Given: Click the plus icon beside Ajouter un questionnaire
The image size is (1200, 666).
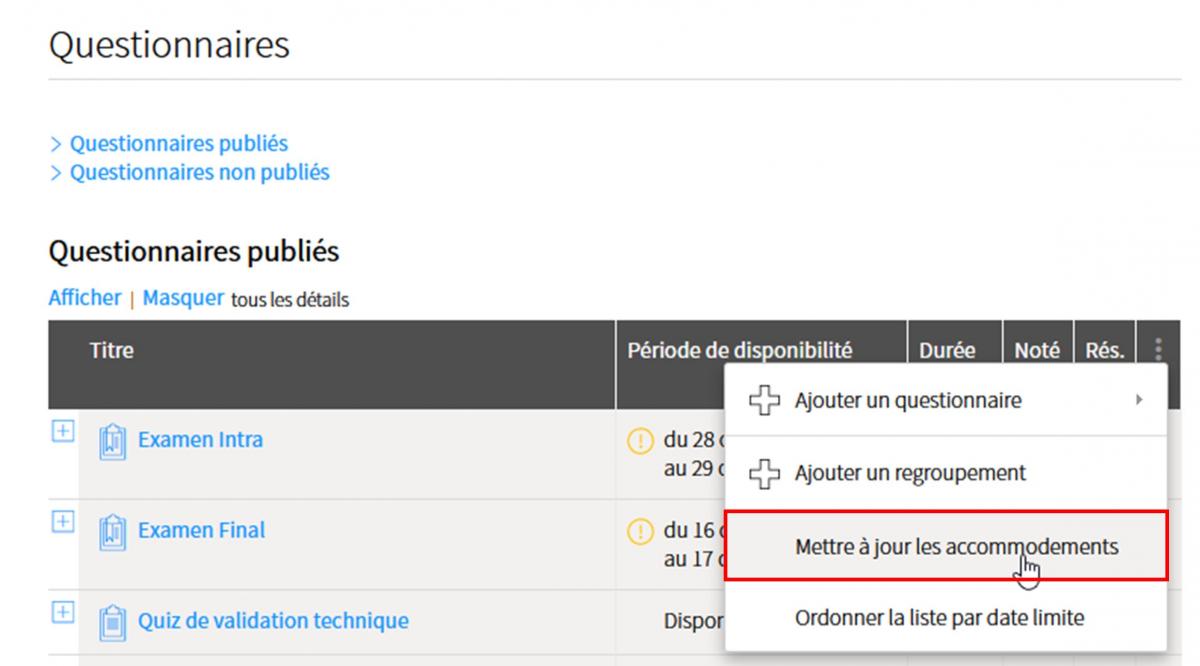Looking at the screenshot, I should [765, 401].
